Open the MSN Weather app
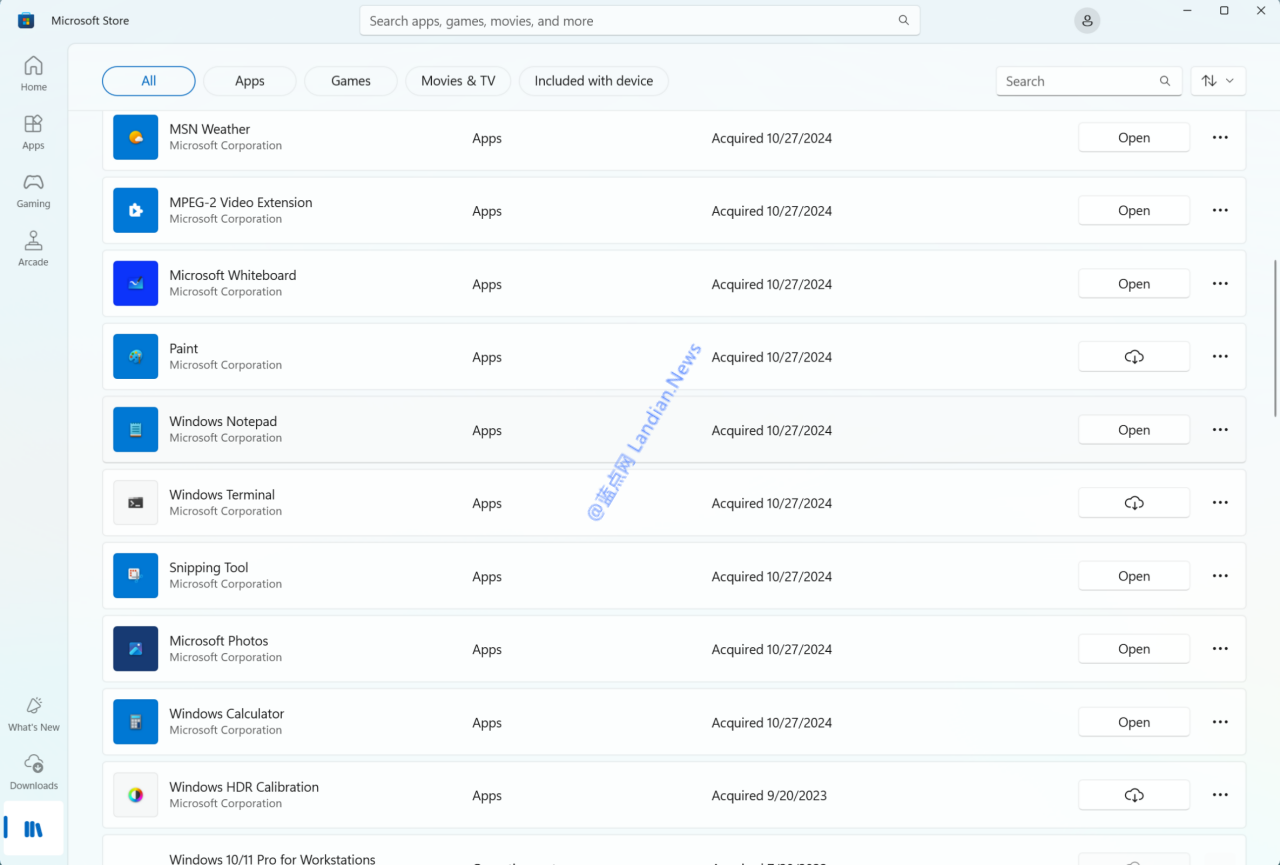The image size is (1280, 865). (1134, 137)
